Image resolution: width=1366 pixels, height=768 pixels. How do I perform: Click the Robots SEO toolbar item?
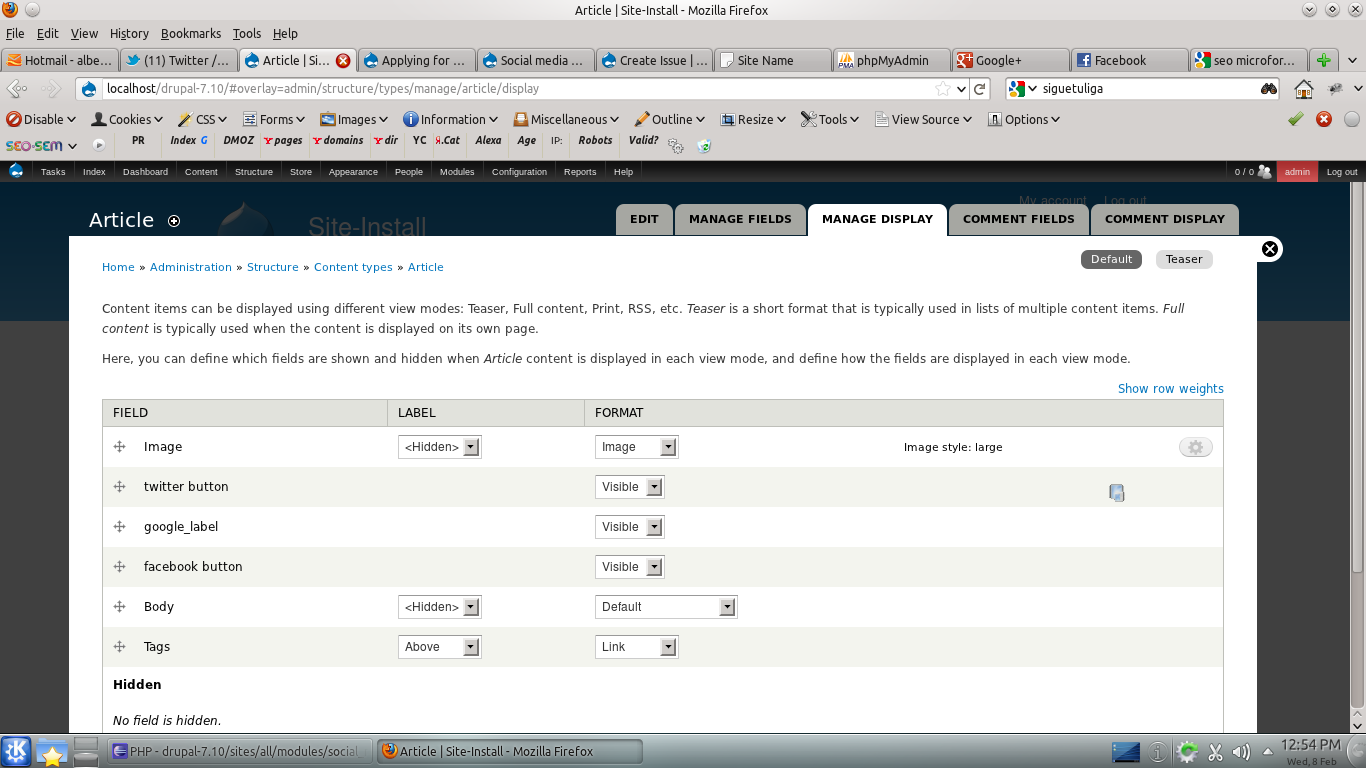pyautogui.click(x=595, y=141)
